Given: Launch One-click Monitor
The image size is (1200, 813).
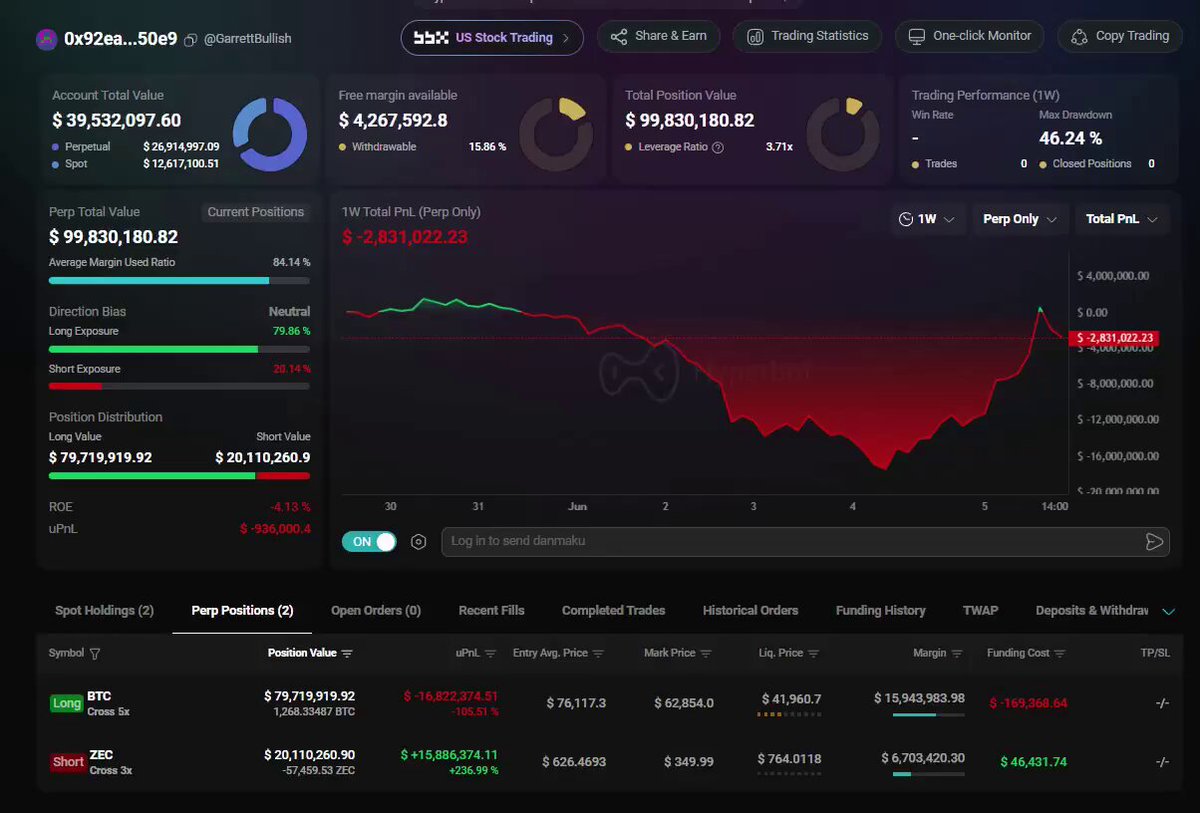Looking at the screenshot, I should click(969, 36).
